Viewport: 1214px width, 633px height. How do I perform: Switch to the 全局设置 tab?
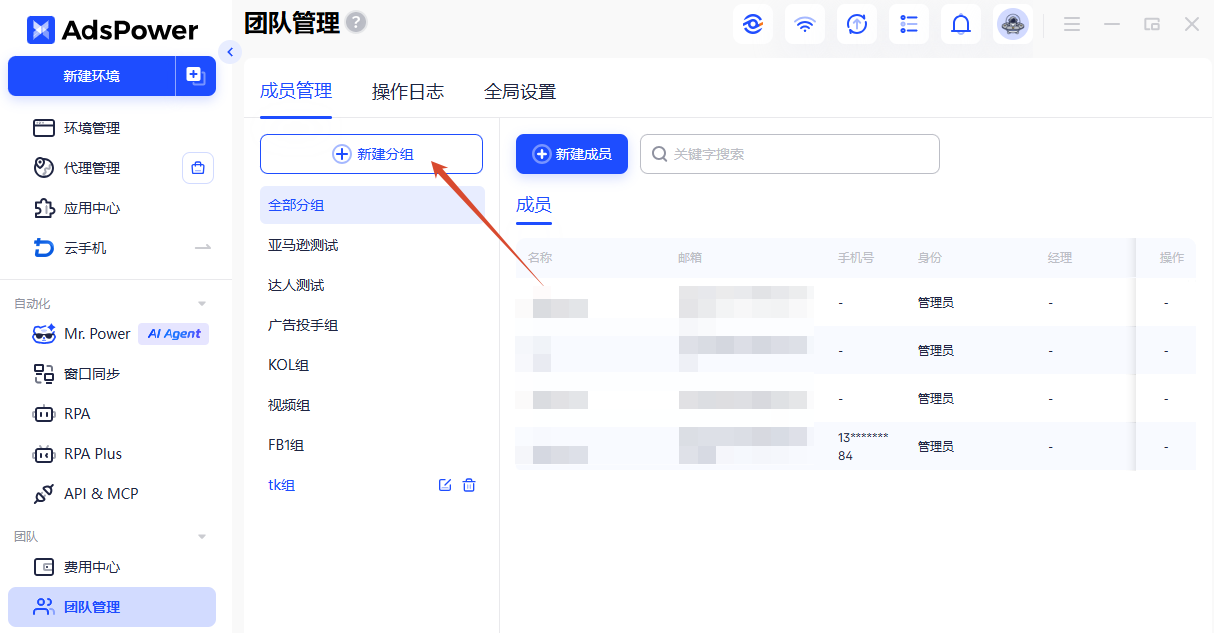coord(520,91)
